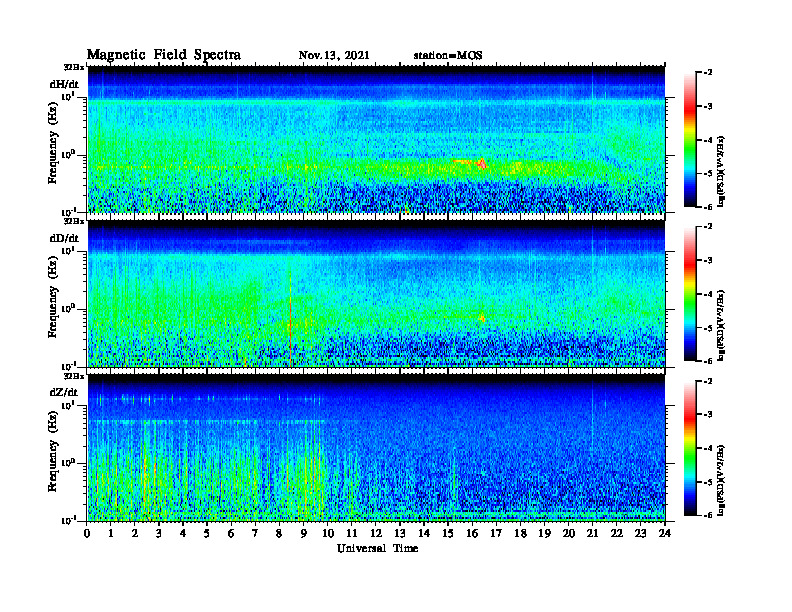This screenshot has height=612, width=792.
Task: Click hour tick label "9" on time axis
Action: point(303,534)
